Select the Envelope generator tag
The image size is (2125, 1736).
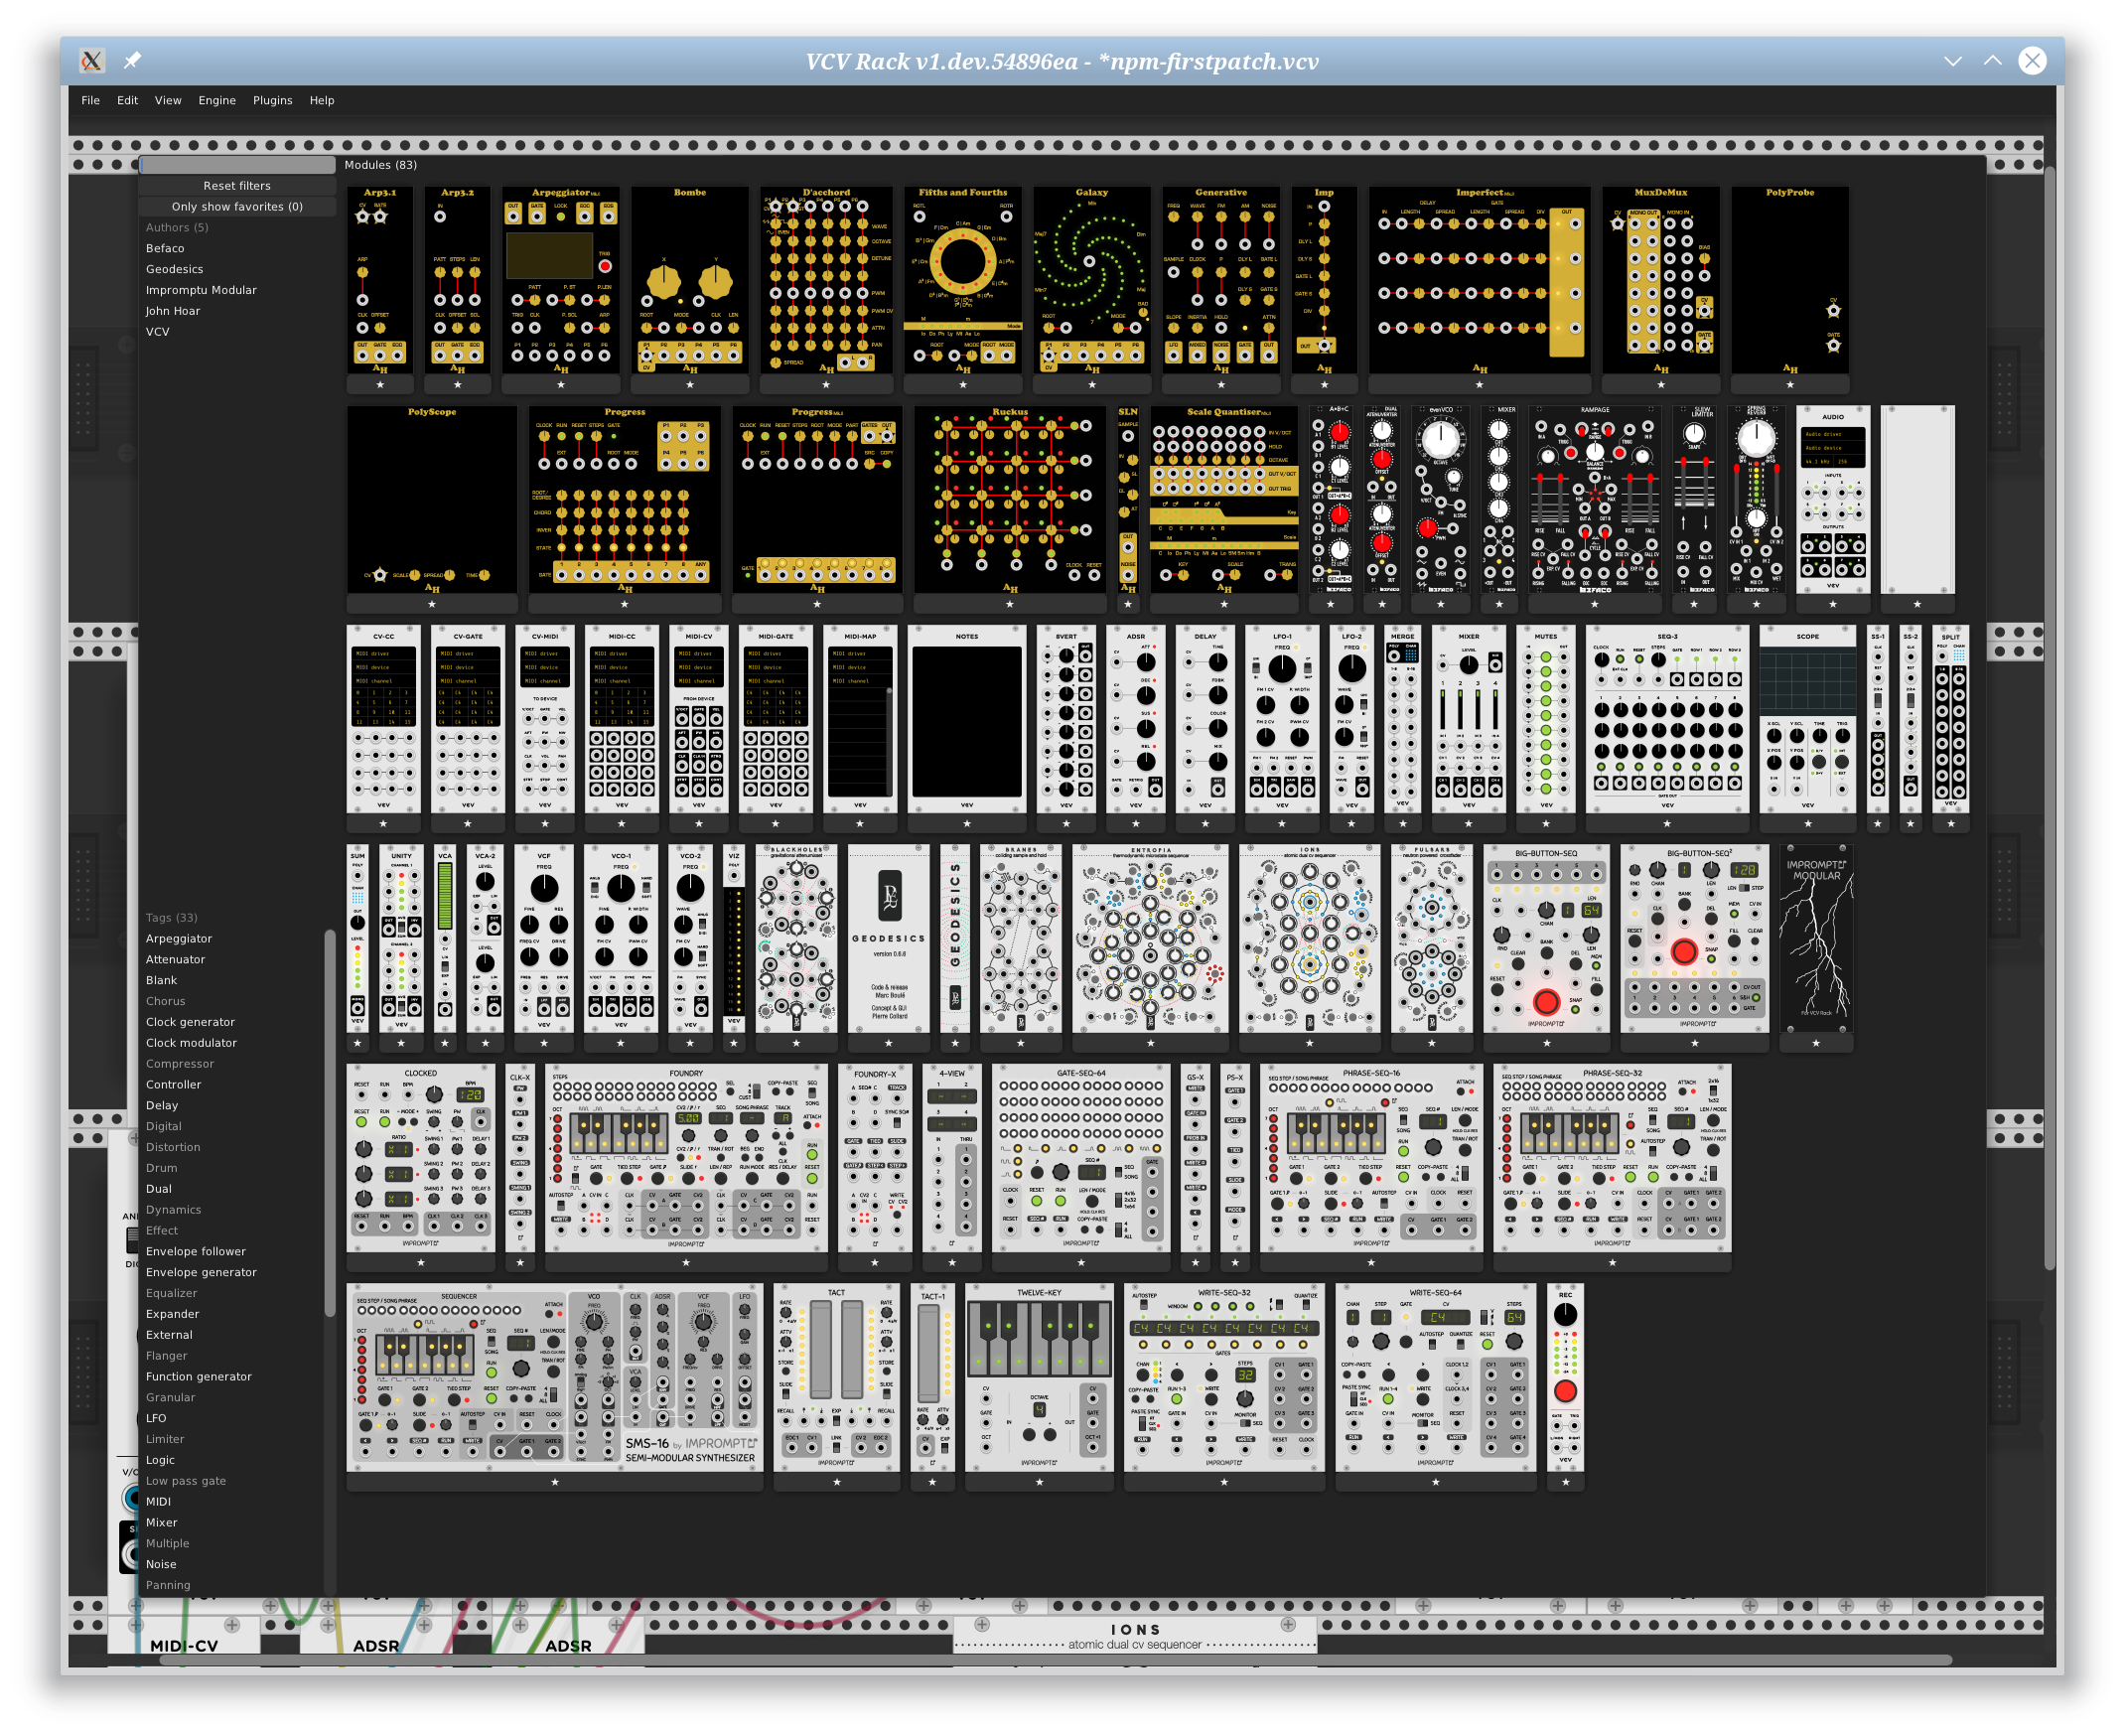tap(201, 1273)
